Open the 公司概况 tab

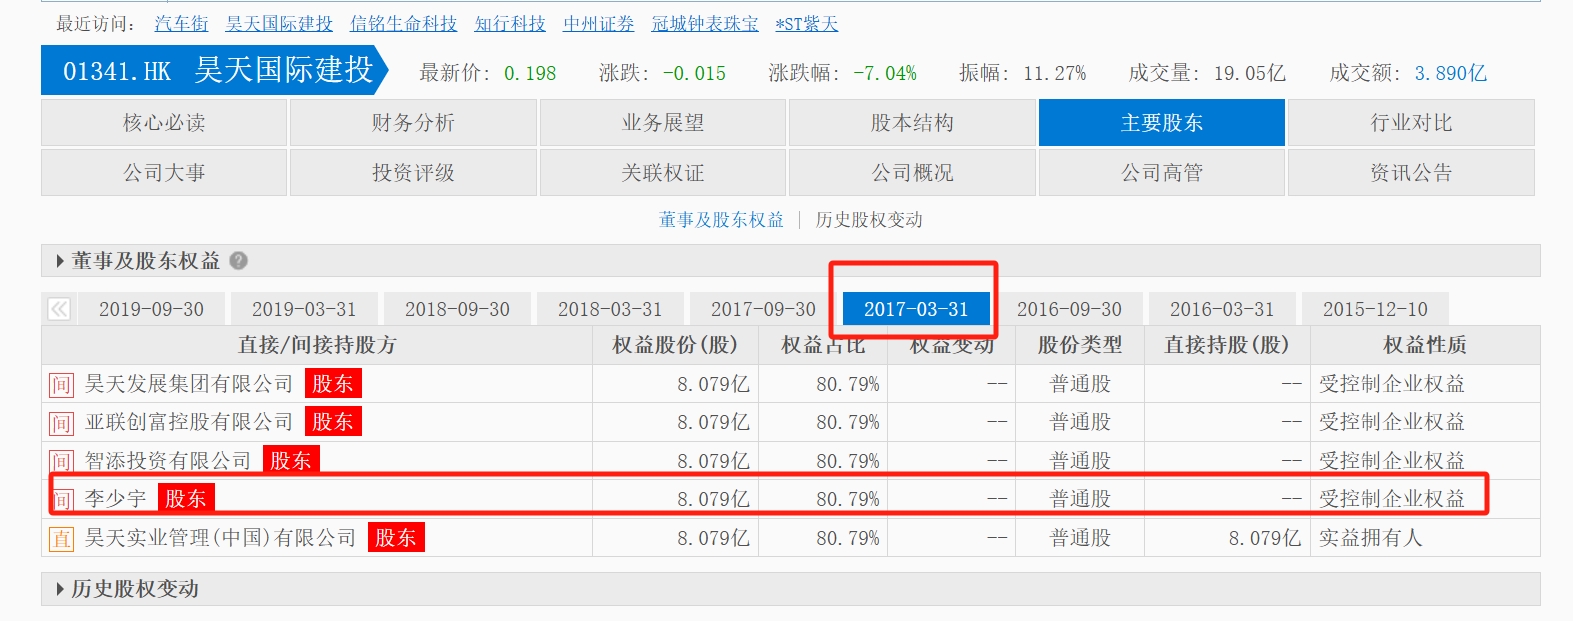912,173
